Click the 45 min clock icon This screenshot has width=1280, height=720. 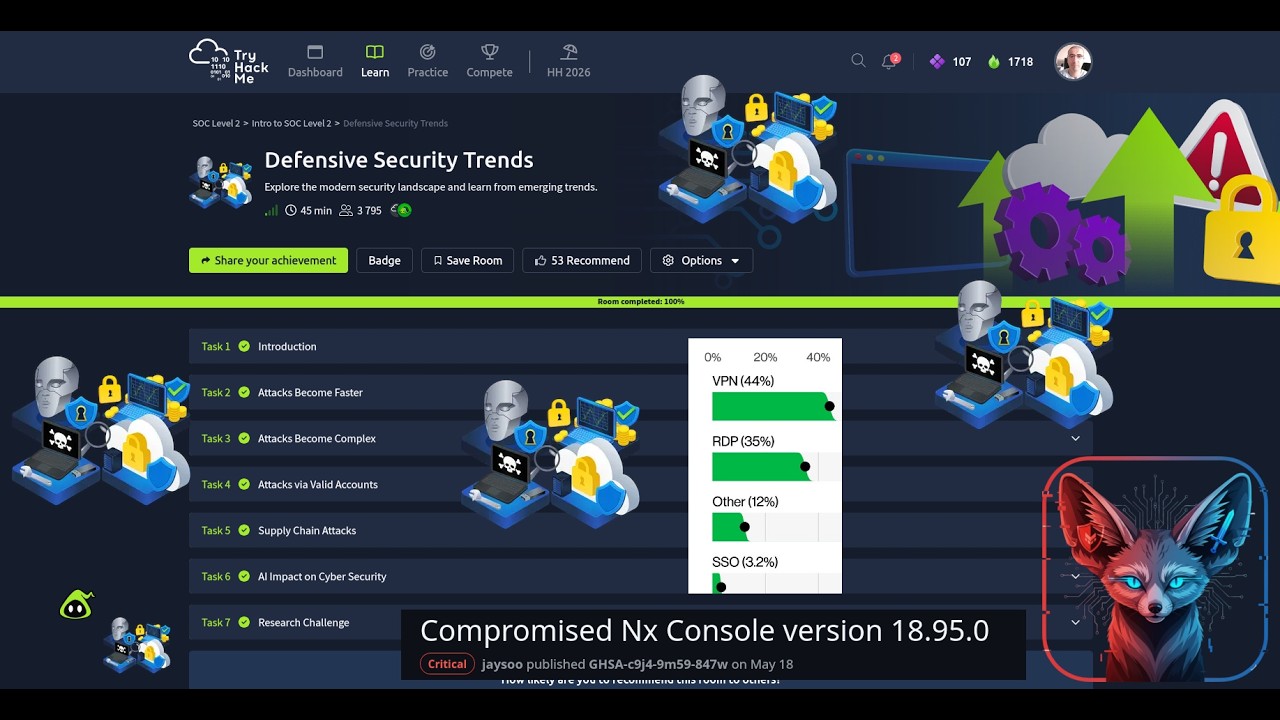[291, 211]
